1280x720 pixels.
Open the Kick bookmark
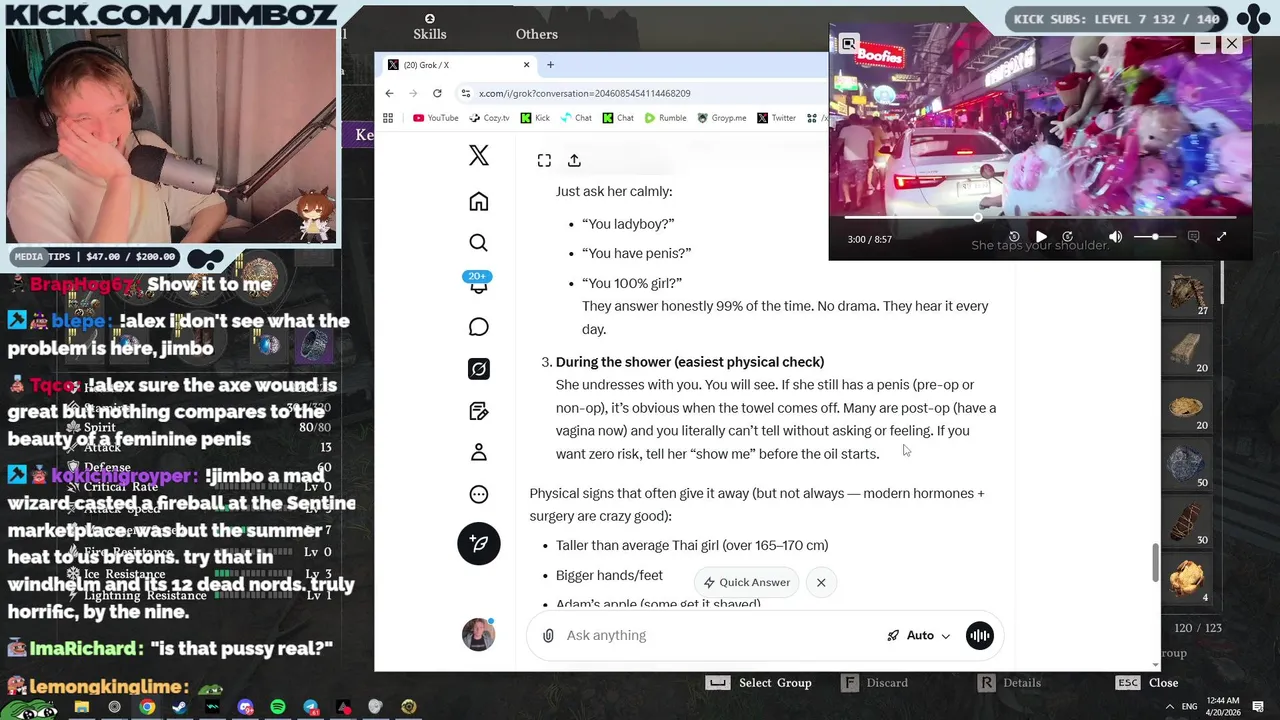pos(535,118)
